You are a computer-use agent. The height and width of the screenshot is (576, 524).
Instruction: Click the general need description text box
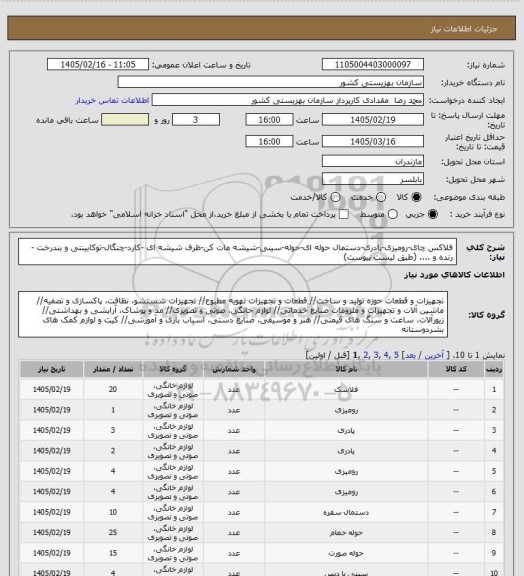click(x=237, y=252)
